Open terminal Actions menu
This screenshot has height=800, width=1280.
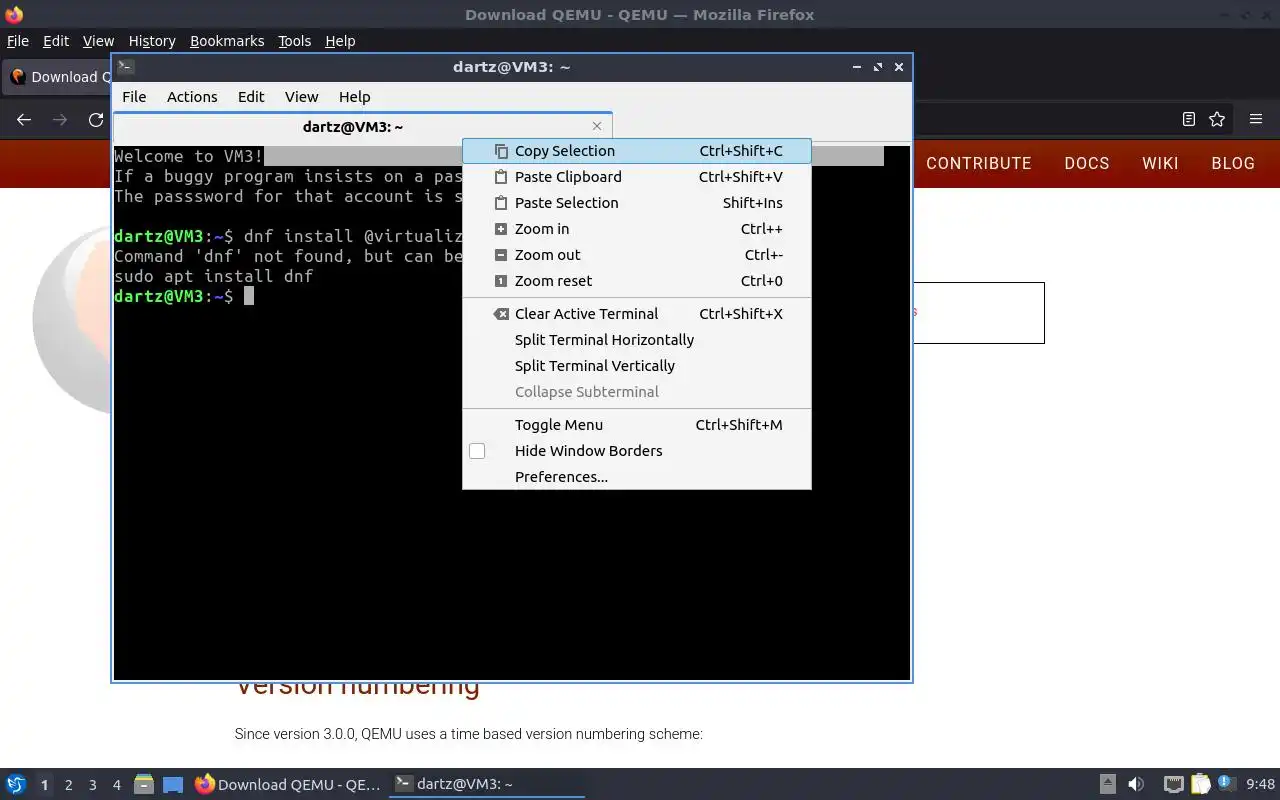coord(192,97)
